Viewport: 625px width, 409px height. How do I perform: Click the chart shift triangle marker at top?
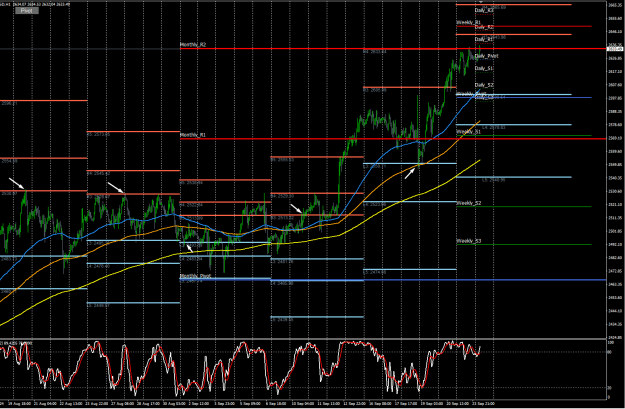point(481,2)
